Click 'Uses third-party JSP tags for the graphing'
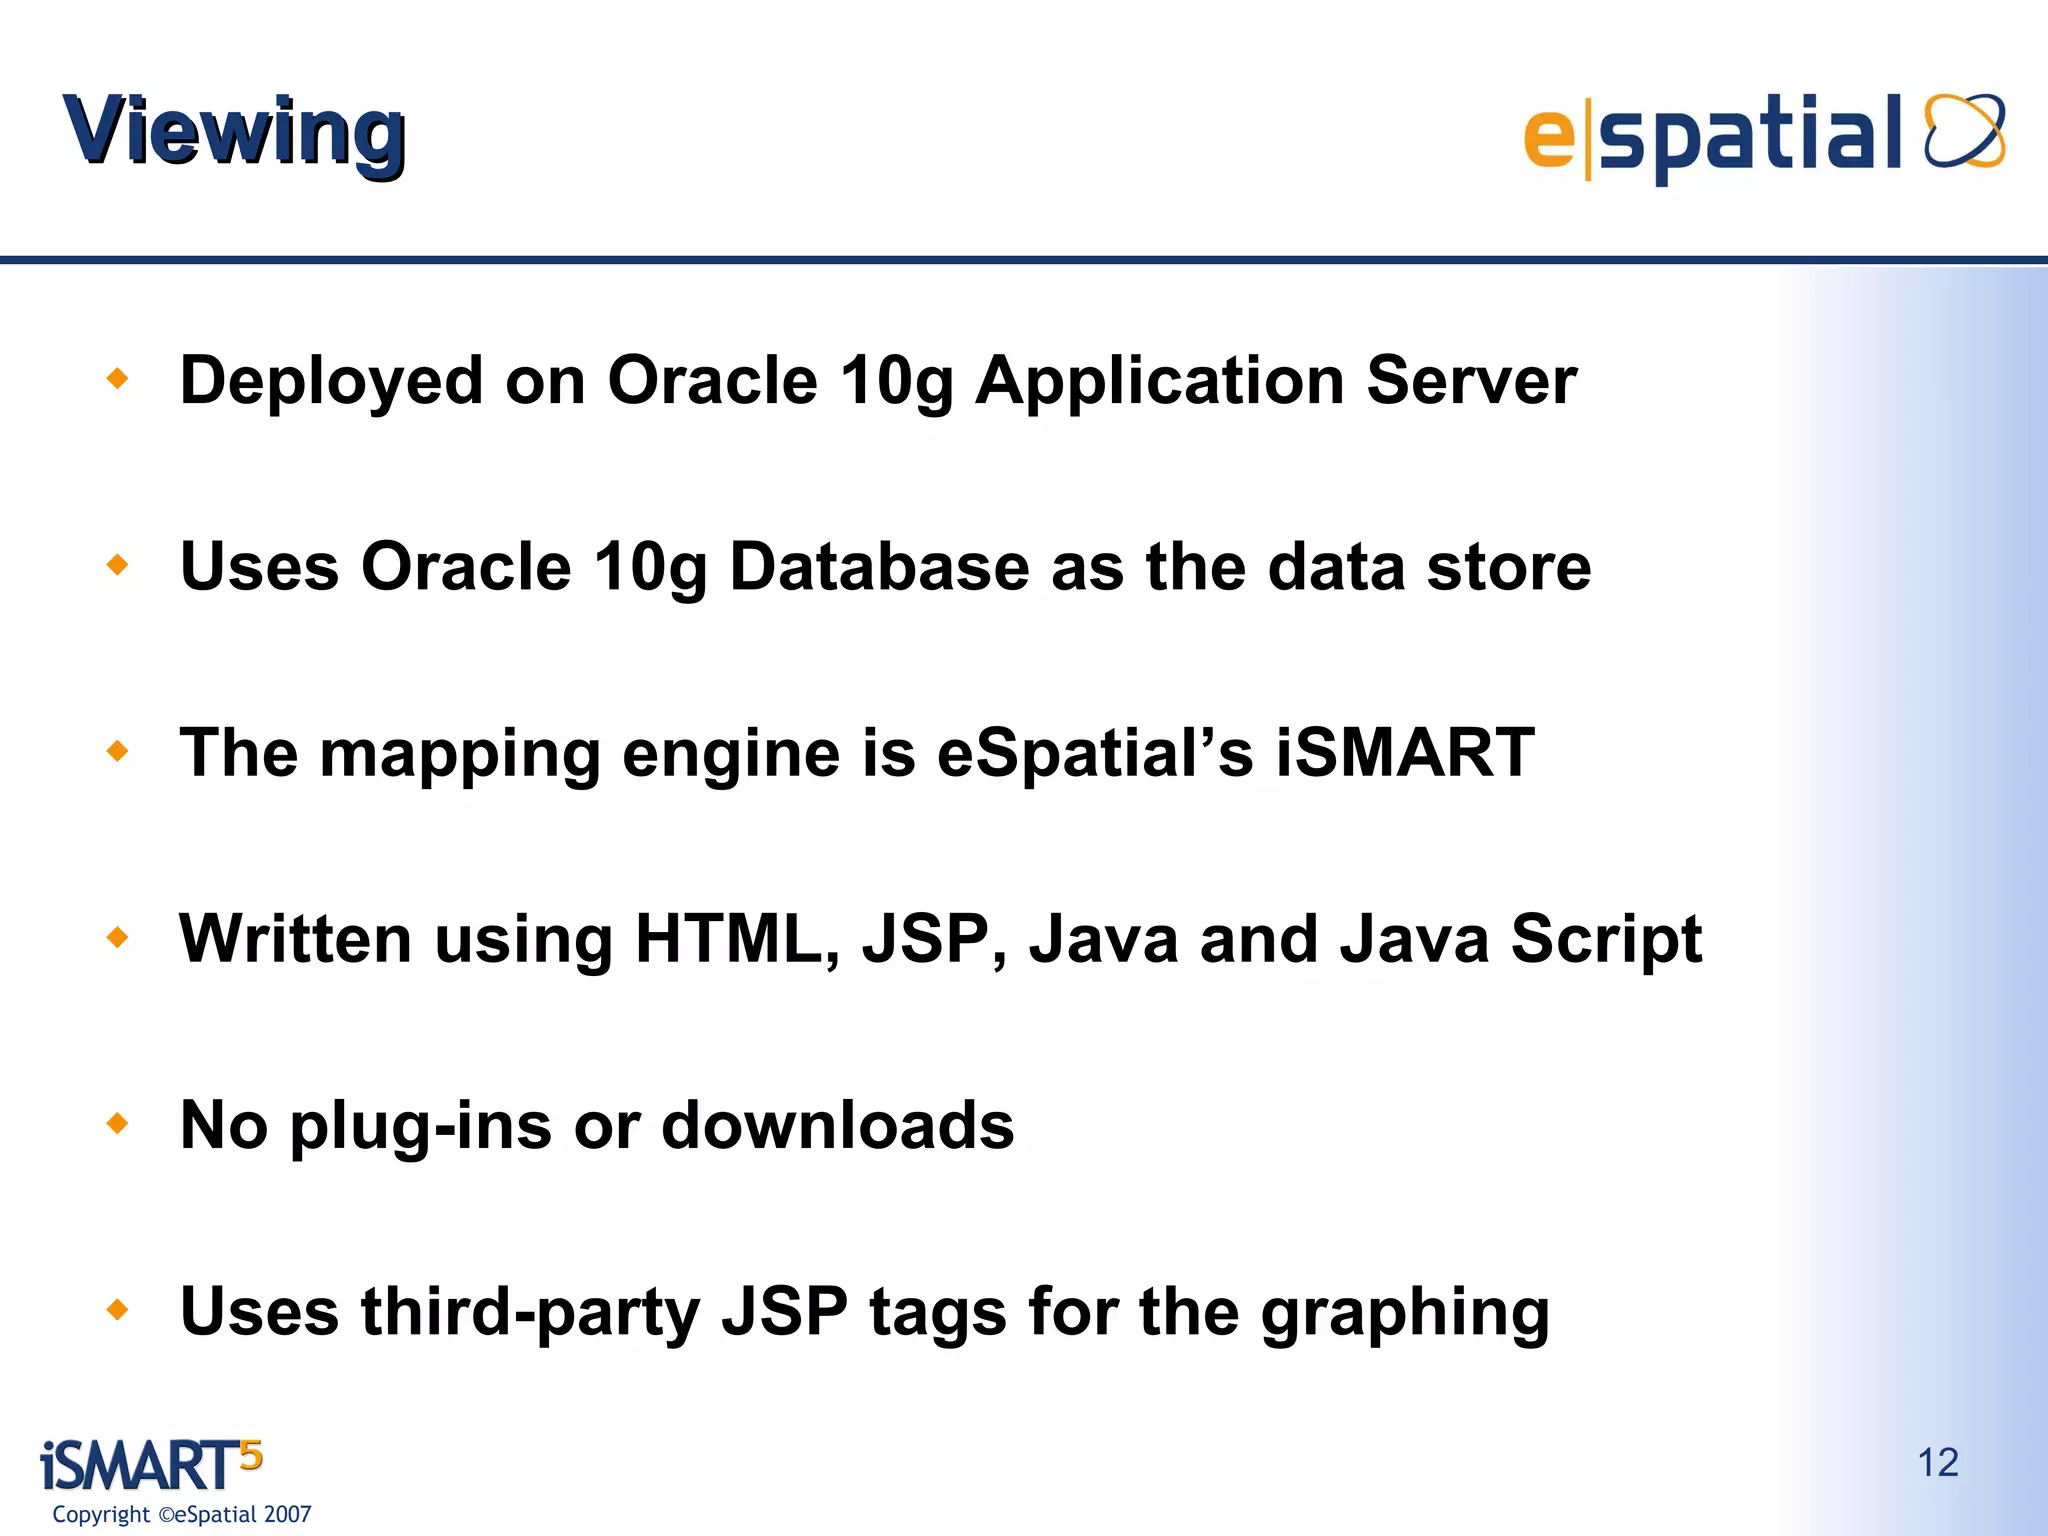The width and height of the screenshot is (2048, 1536). 865,1313
